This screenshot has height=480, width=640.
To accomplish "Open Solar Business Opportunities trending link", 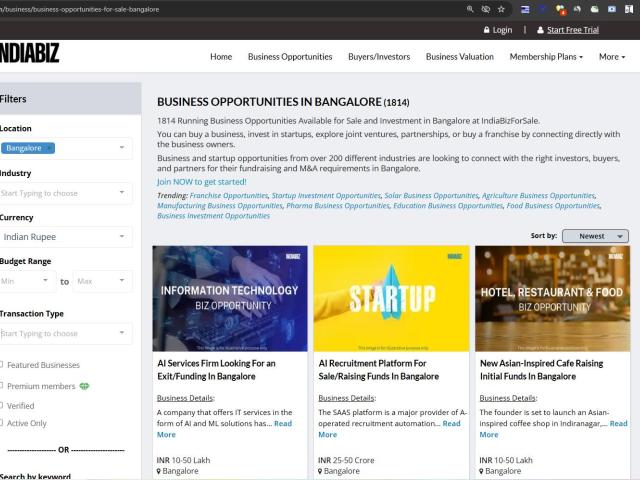I will (431, 196).
